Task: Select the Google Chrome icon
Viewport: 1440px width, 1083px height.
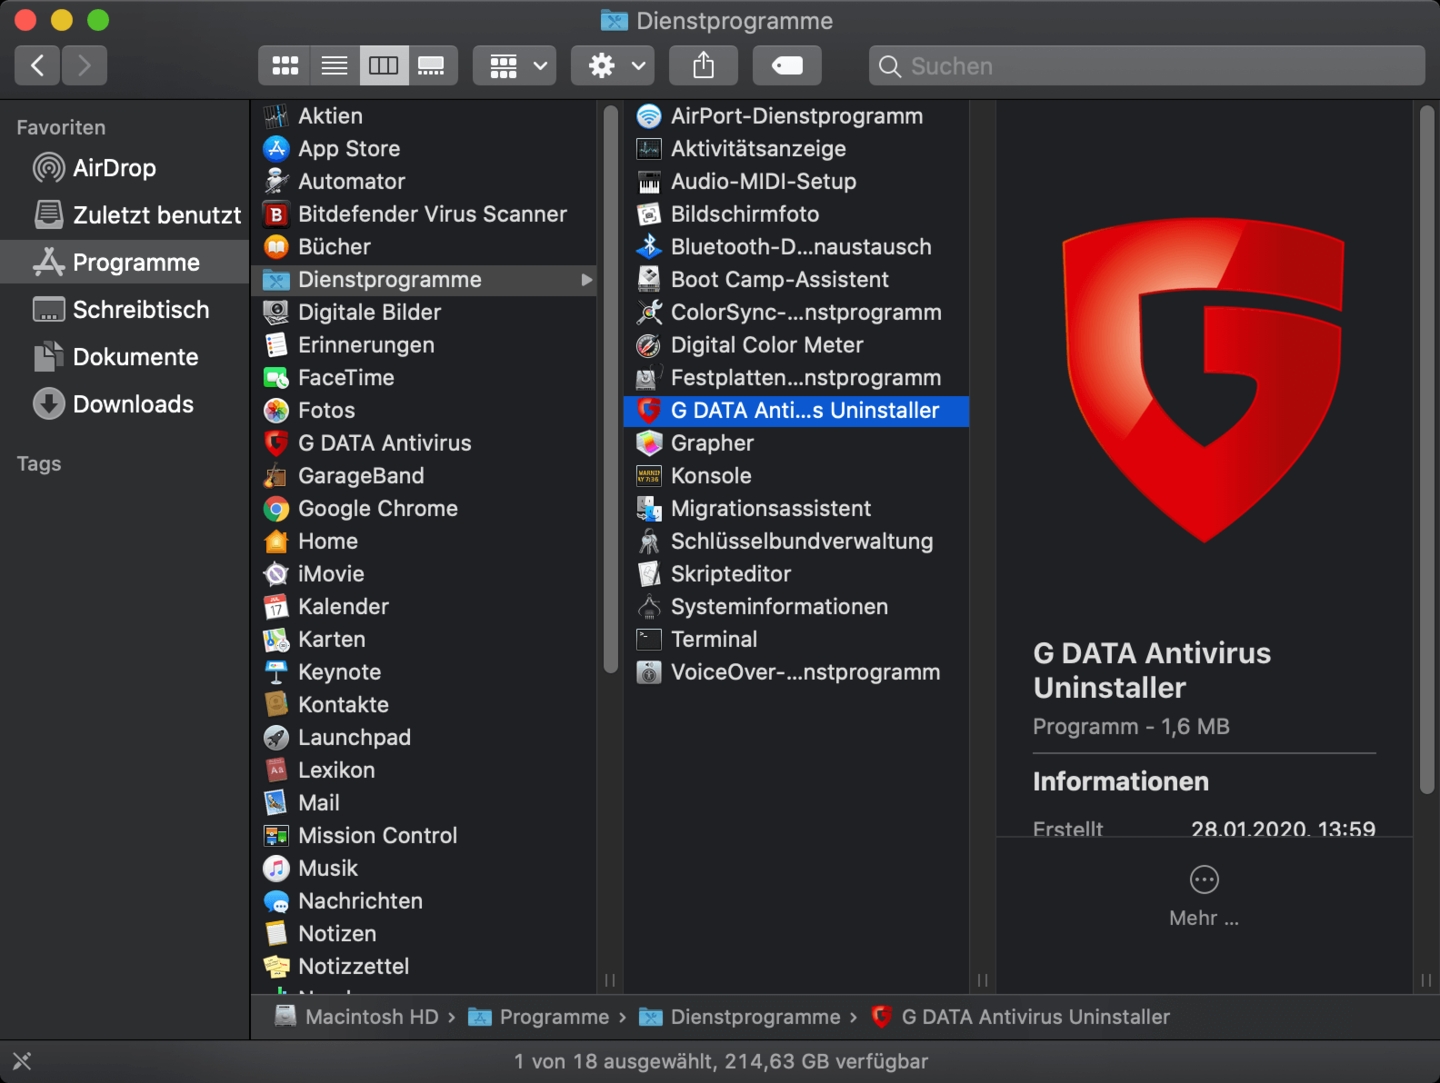Action: (276, 509)
